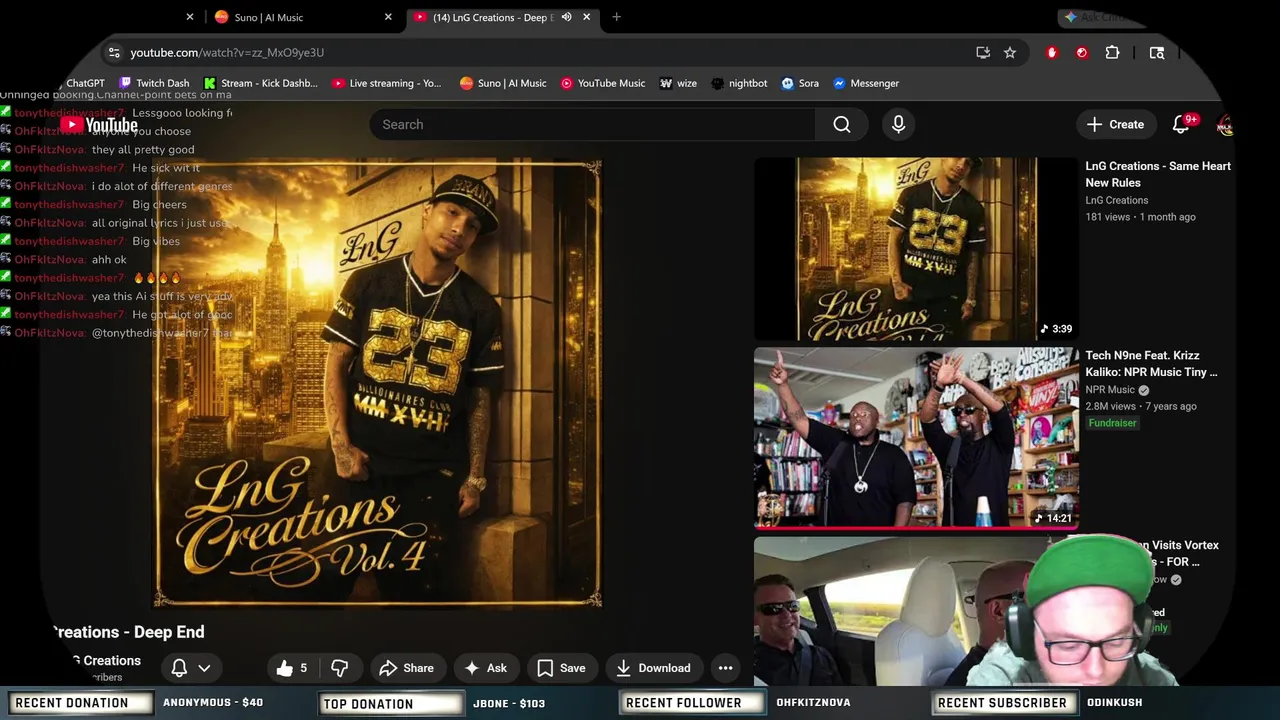
Task: Click the youtube.com address bar URL
Action: pyautogui.click(x=227, y=52)
